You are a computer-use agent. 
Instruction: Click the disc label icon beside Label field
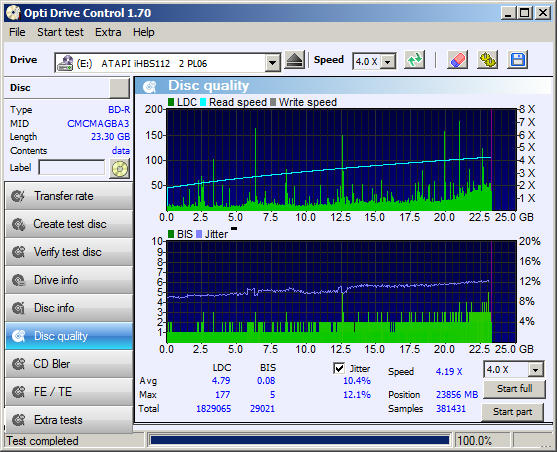pyautogui.click(x=120, y=168)
